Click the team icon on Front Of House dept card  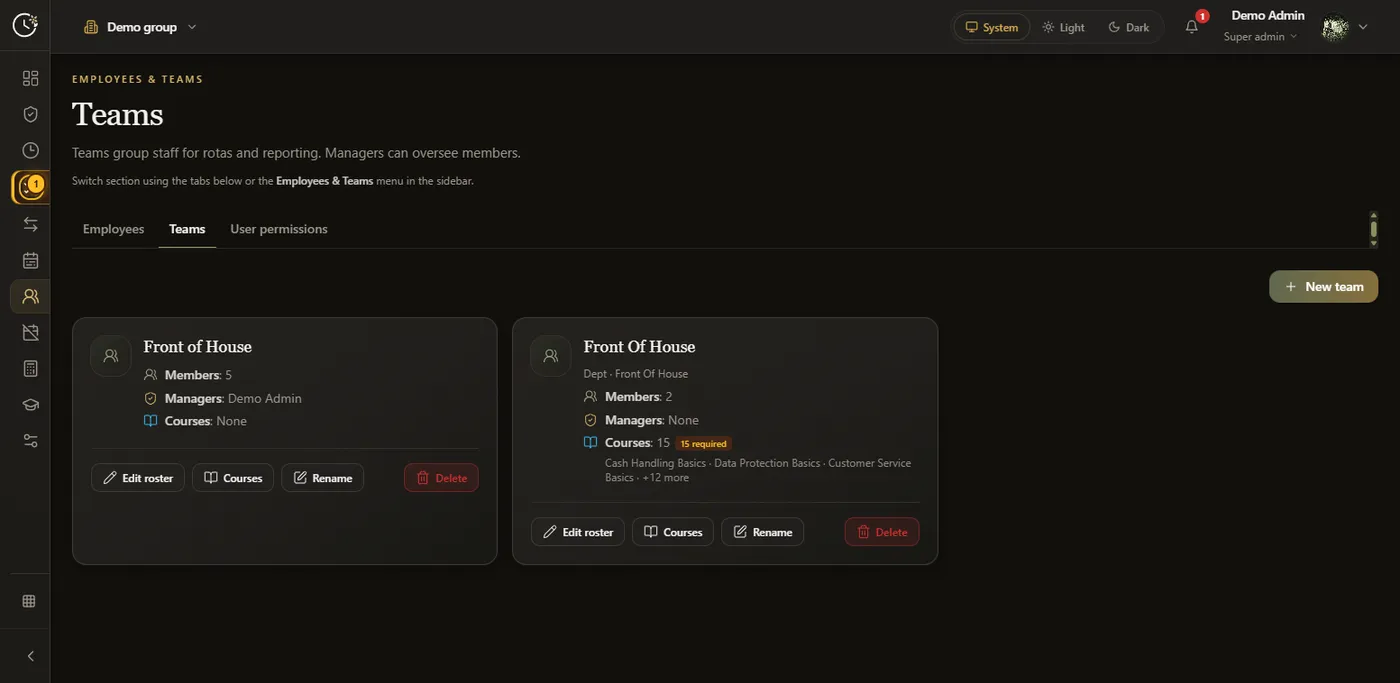click(x=551, y=356)
